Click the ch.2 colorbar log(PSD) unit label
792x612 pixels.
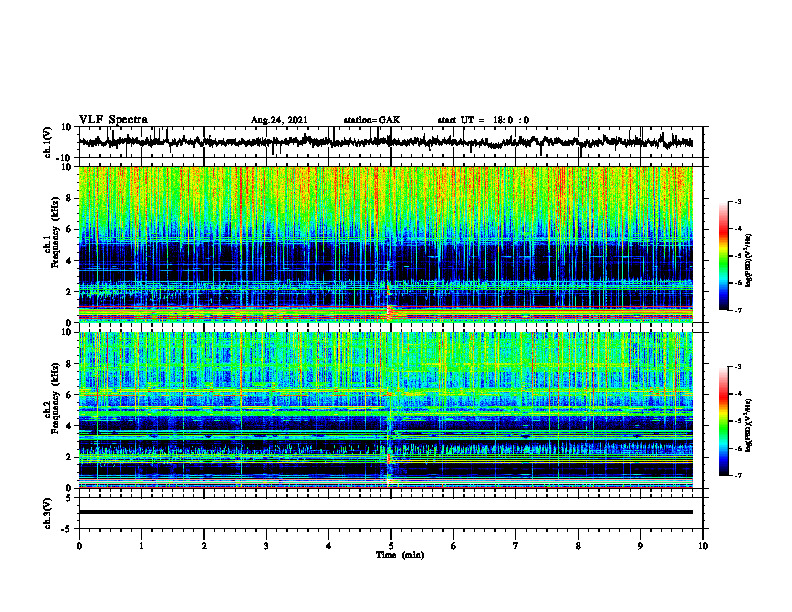(750, 425)
